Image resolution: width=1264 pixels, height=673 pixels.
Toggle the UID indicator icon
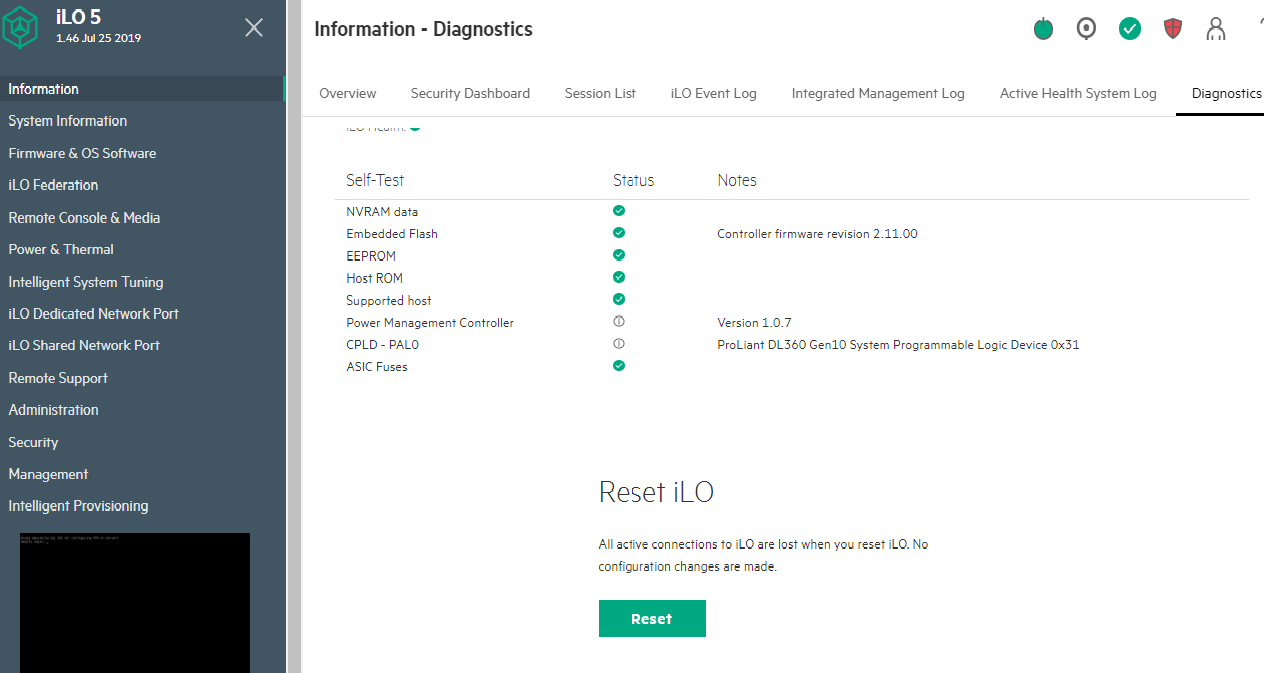[1086, 29]
